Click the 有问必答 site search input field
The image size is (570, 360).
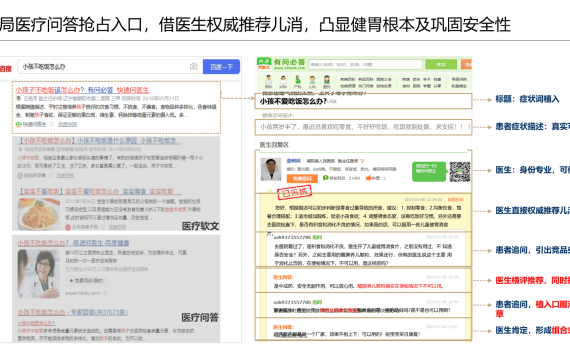(365, 64)
